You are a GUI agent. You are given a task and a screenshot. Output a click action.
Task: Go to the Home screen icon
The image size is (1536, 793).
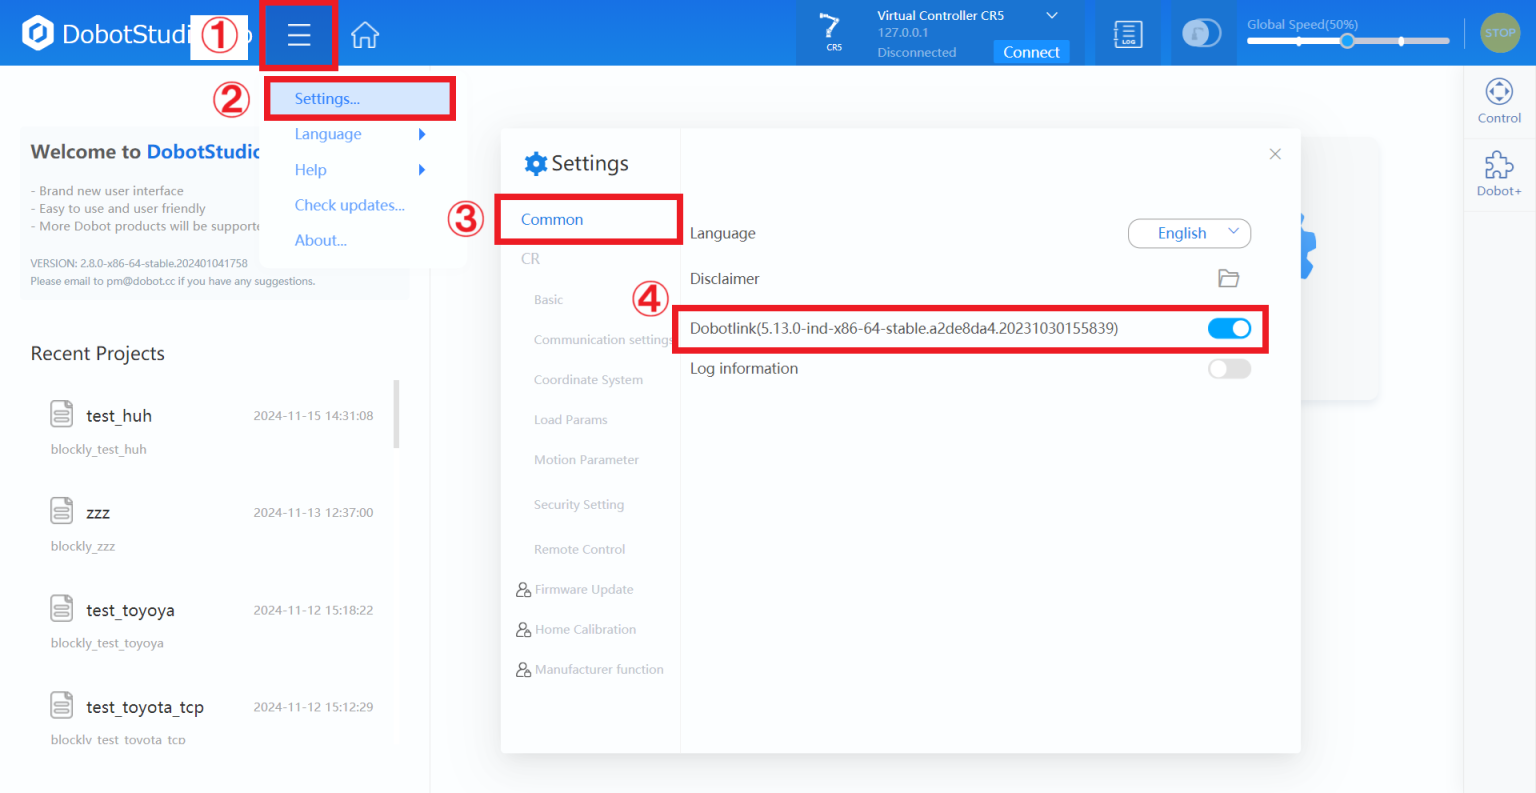365,35
